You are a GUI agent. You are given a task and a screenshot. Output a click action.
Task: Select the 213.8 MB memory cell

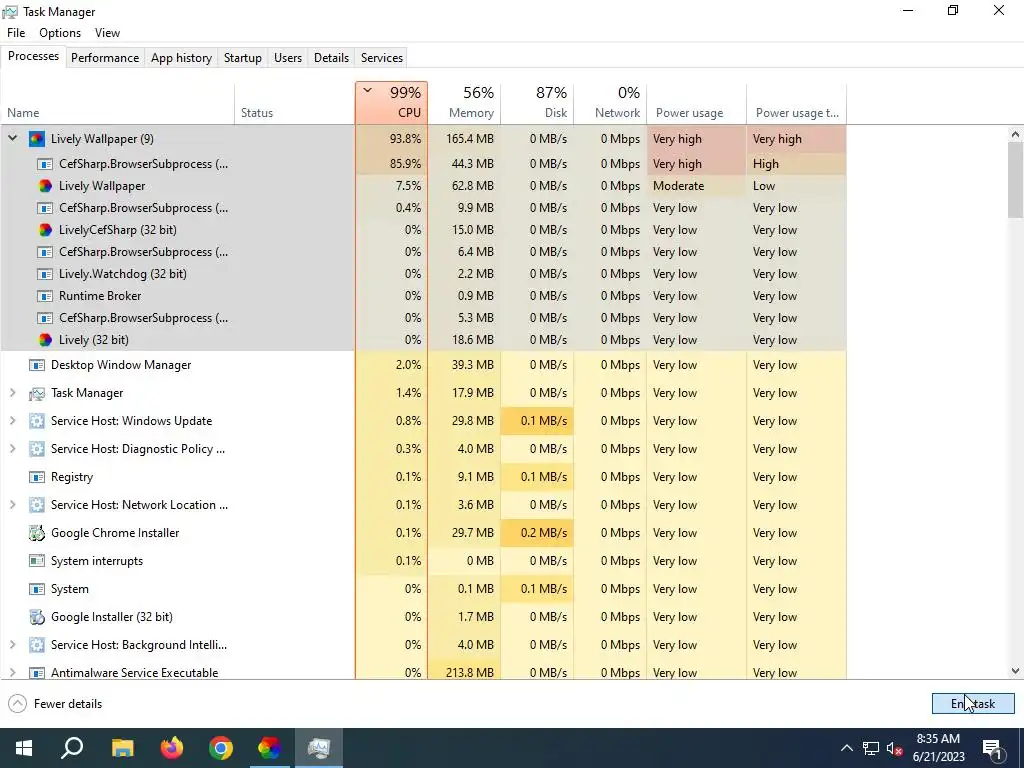(x=464, y=673)
